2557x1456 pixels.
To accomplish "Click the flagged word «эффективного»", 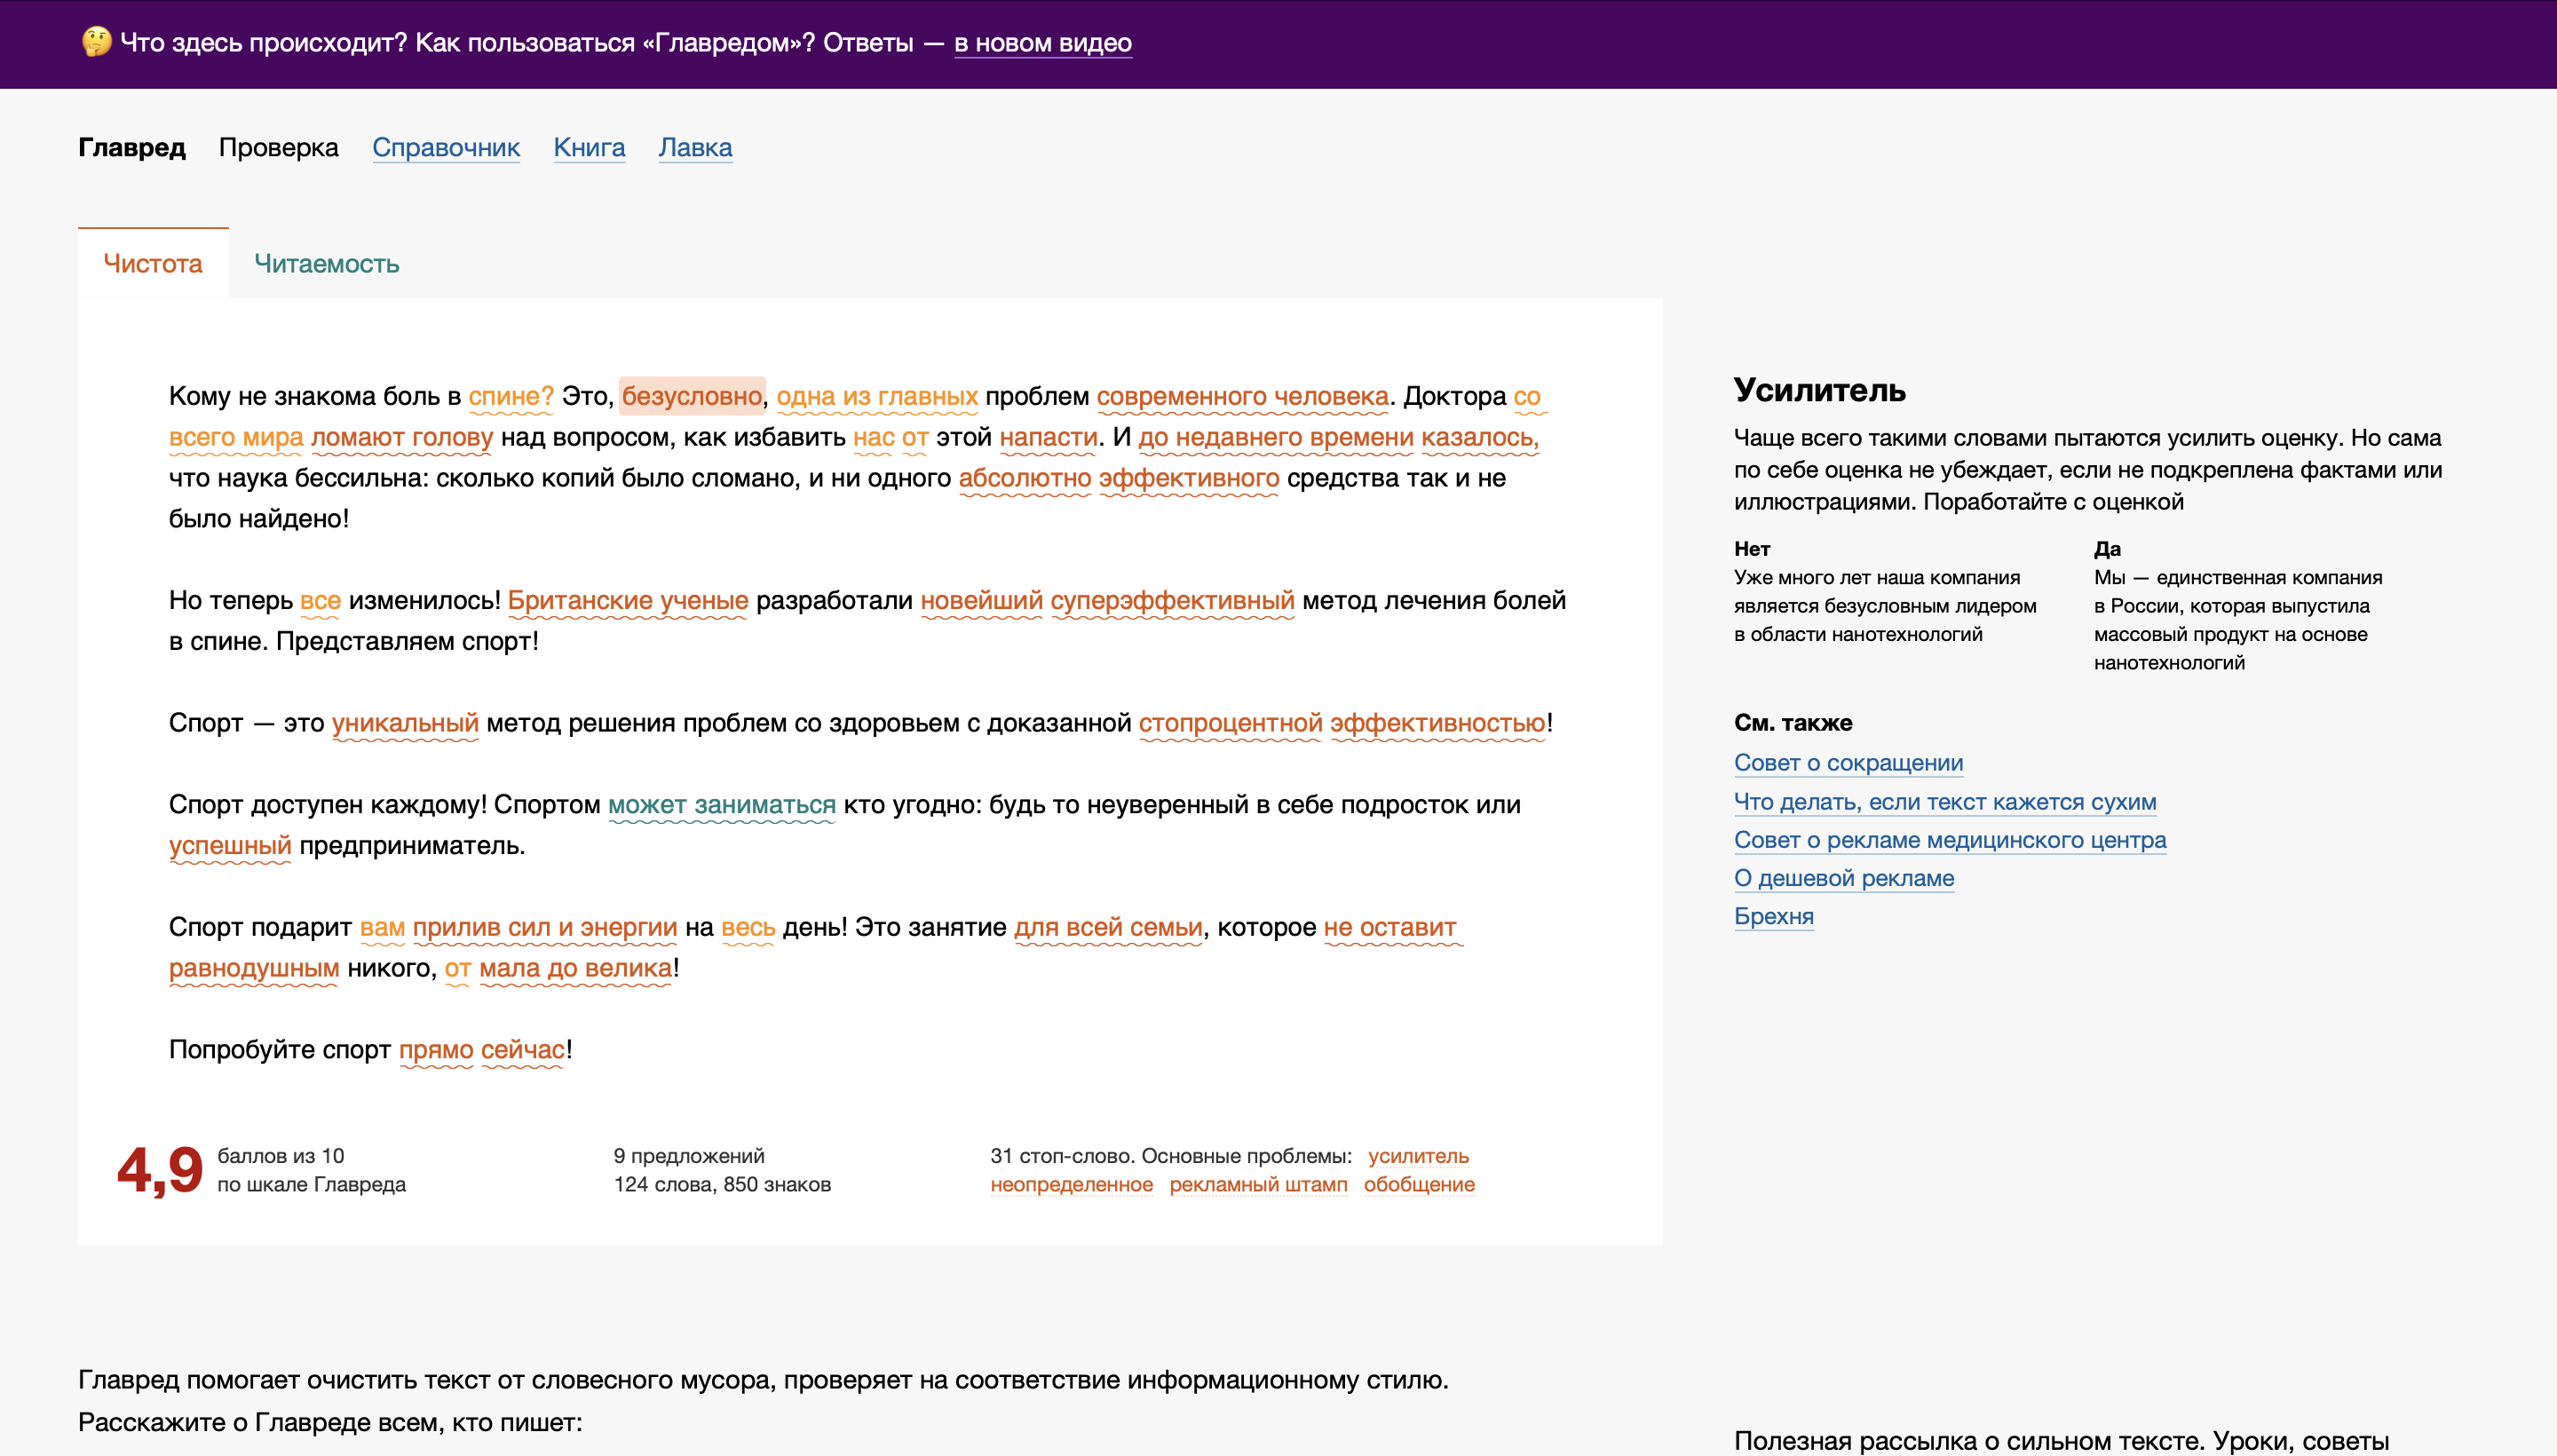I will [1189, 478].
